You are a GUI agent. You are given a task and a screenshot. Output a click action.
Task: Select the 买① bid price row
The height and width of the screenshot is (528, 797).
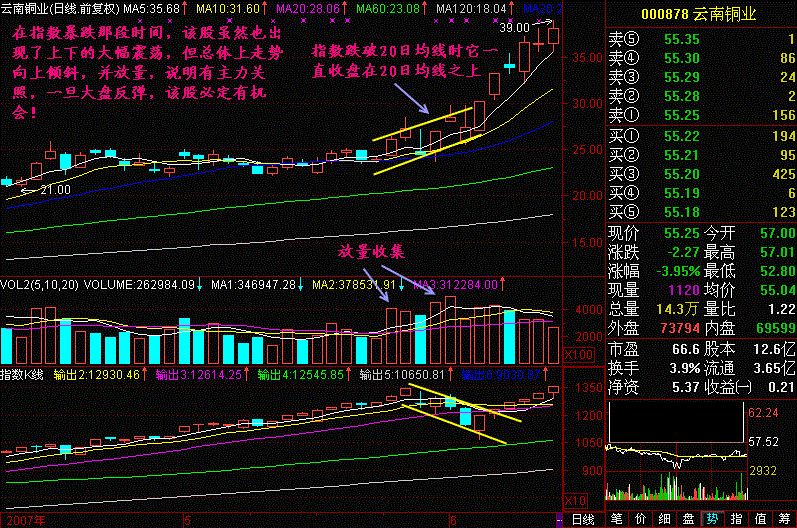(x=699, y=135)
